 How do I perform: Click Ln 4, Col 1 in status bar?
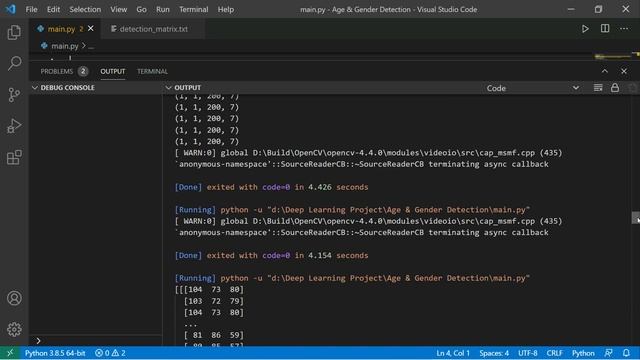[x=453, y=353]
